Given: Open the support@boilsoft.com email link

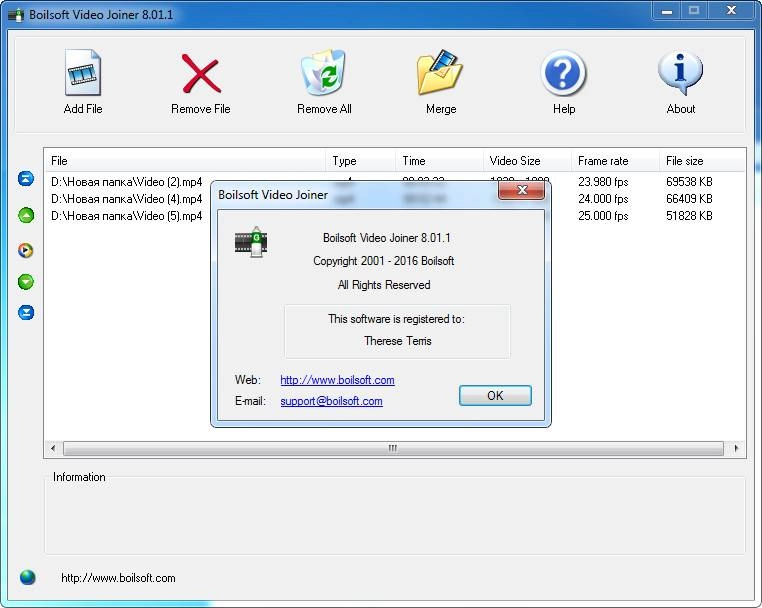Looking at the screenshot, I should pos(331,401).
